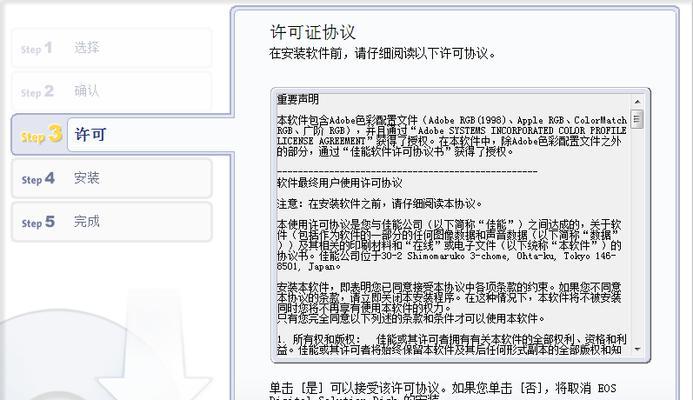Click the 1. 所有权和版权 clause line
This screenshot has height=400, width=693.
click(x=452, y=339)
